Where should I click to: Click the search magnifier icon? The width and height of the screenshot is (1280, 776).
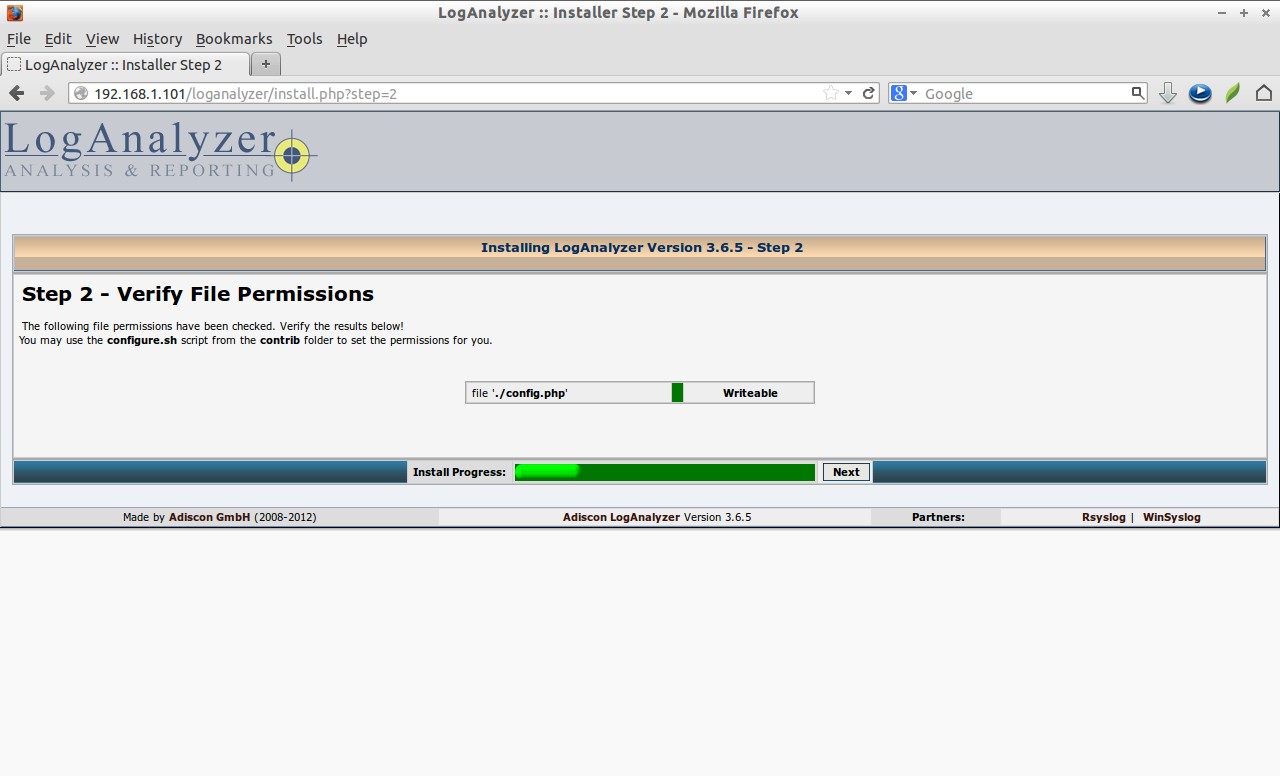pyautogui.click(x=1137, y=93)
